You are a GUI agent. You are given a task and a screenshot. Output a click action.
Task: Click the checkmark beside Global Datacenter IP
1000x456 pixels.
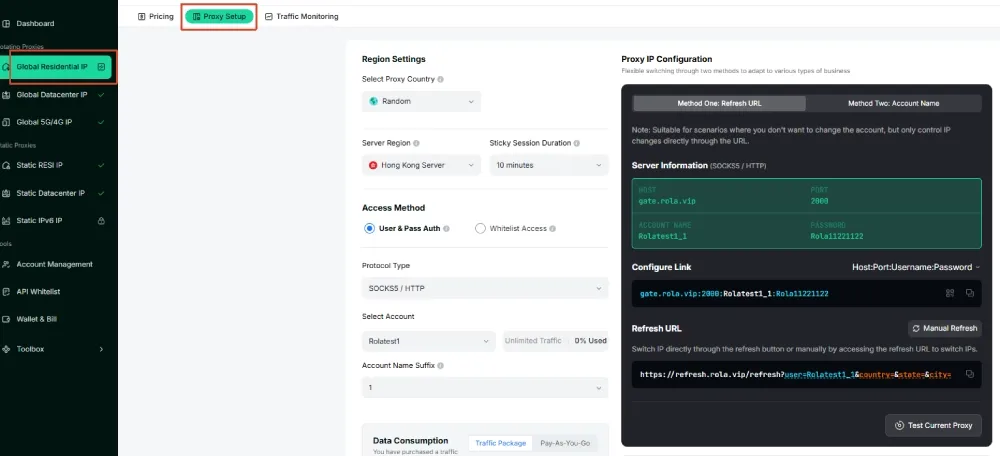tap(101, 94)
